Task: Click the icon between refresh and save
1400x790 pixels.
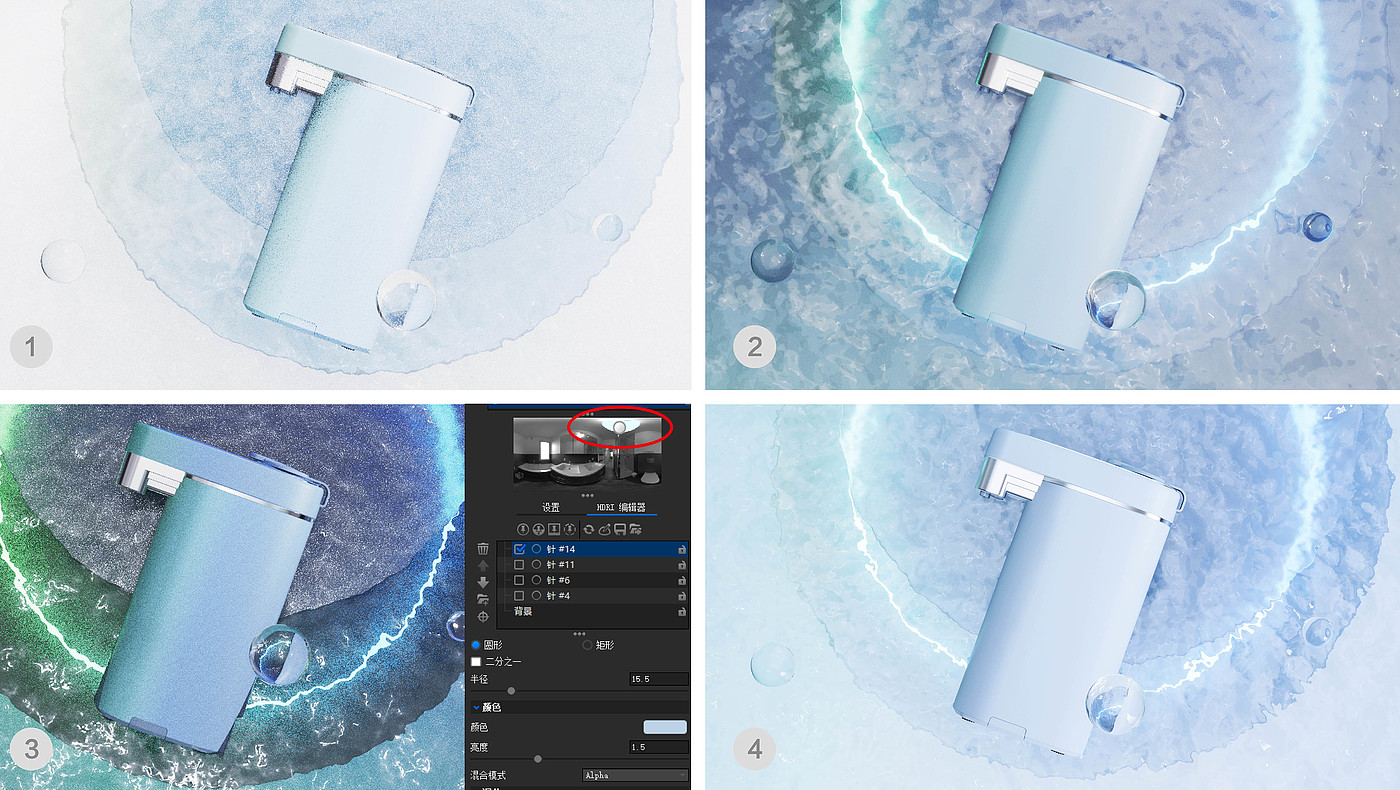Action: (605, 528)
